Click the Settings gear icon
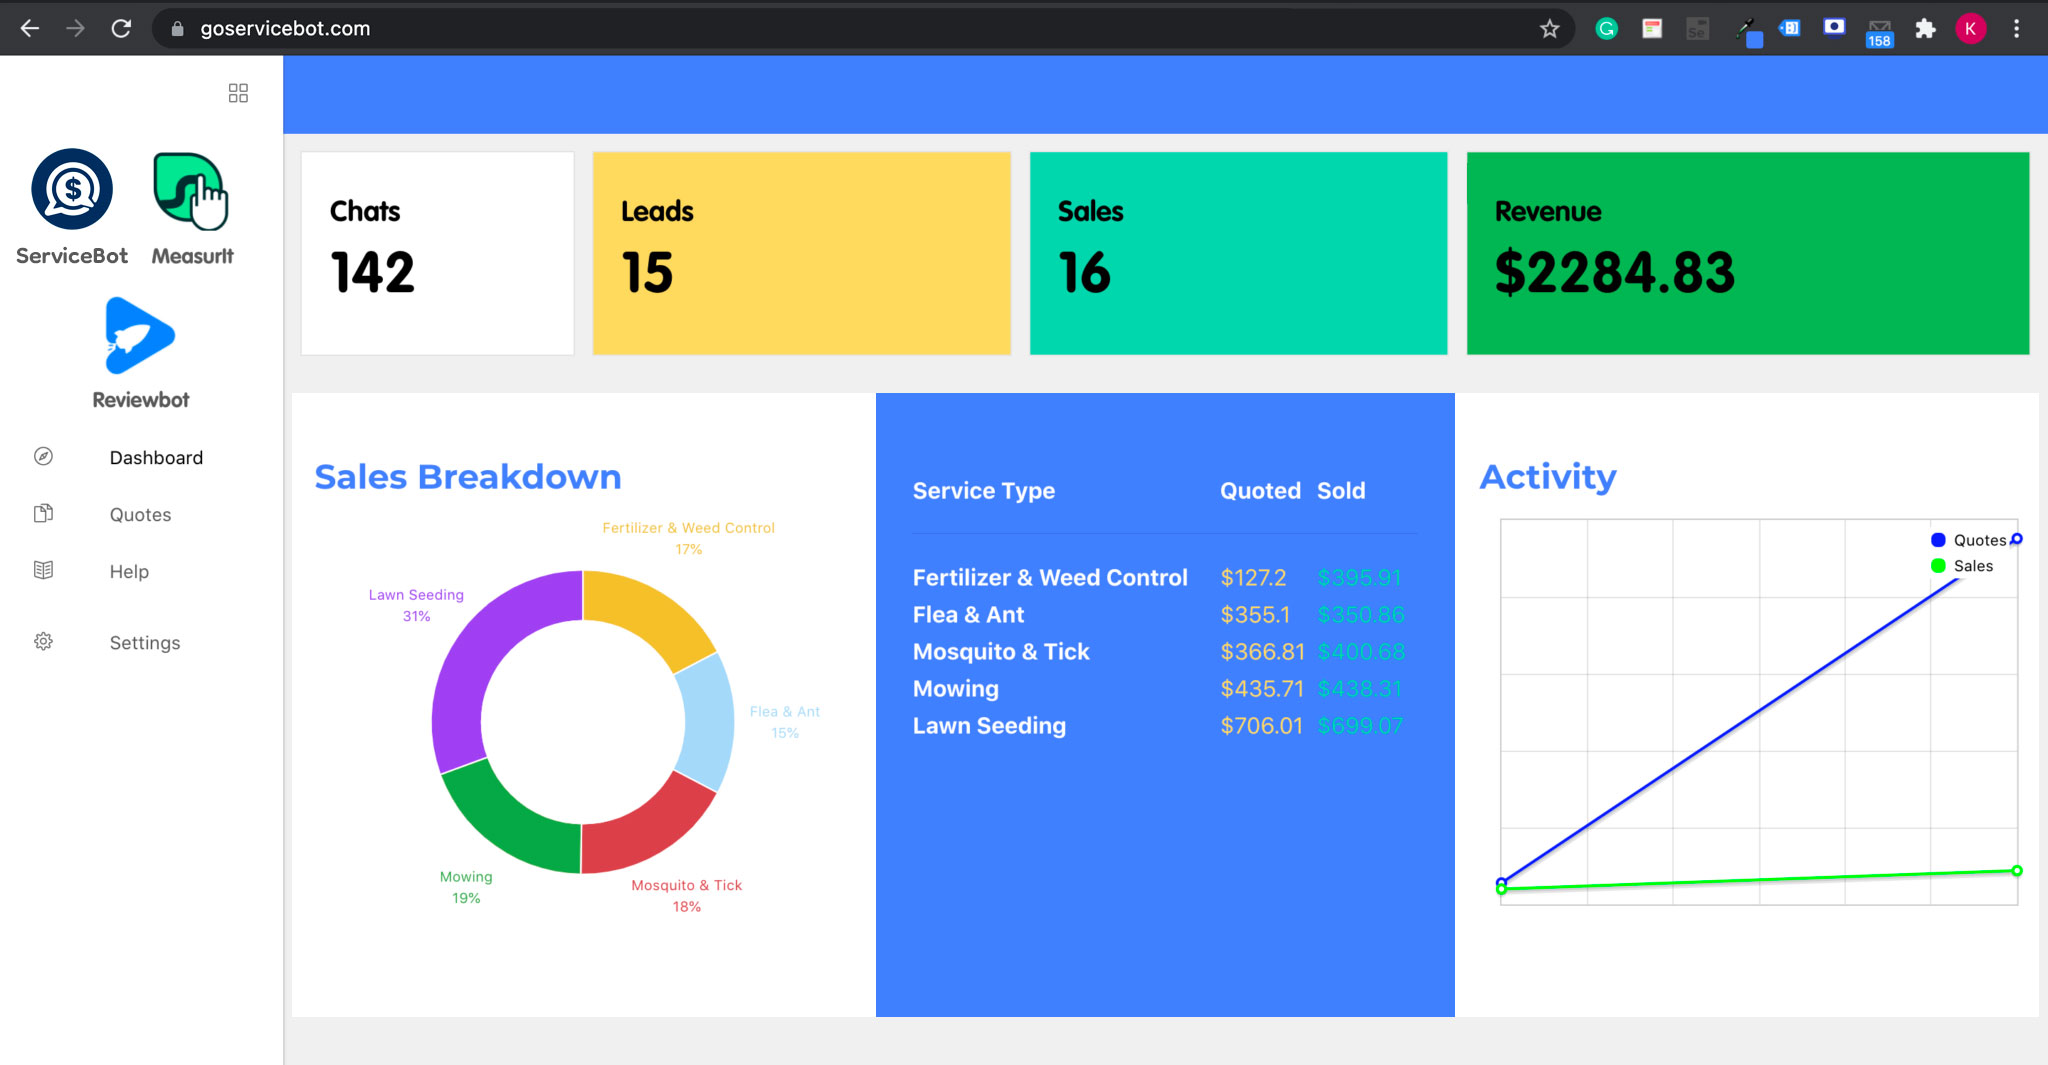The width and height of the screenshot is (2048, 1065). point(43,642)
